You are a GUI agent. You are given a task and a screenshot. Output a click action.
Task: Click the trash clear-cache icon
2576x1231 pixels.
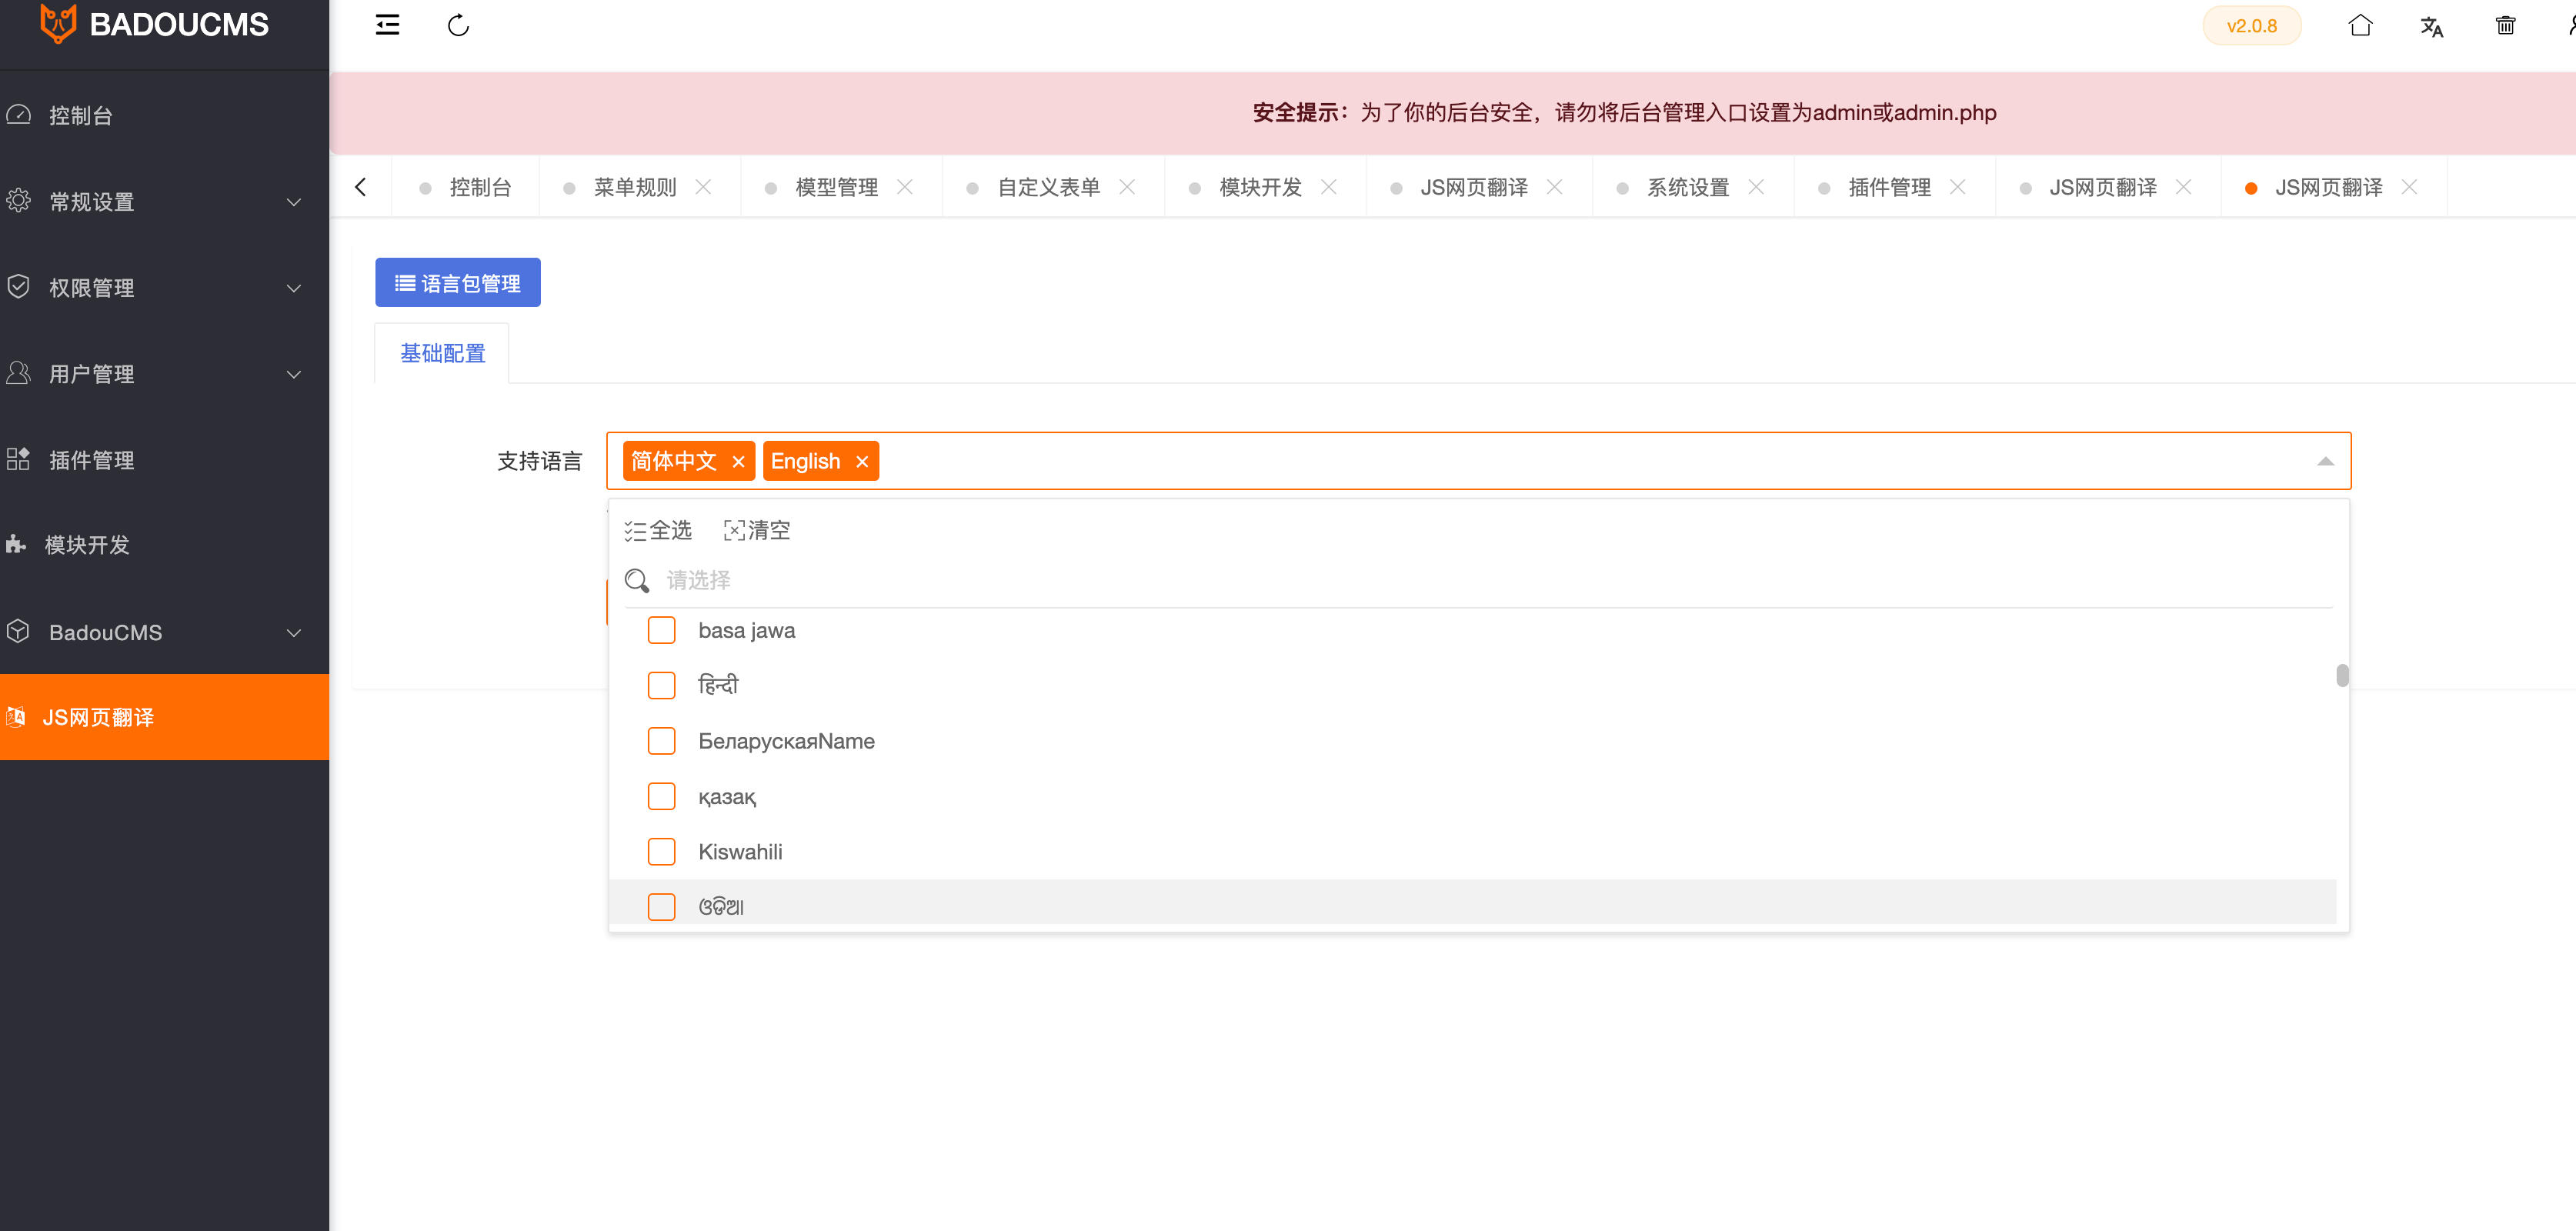click(x=2504, y=25)
